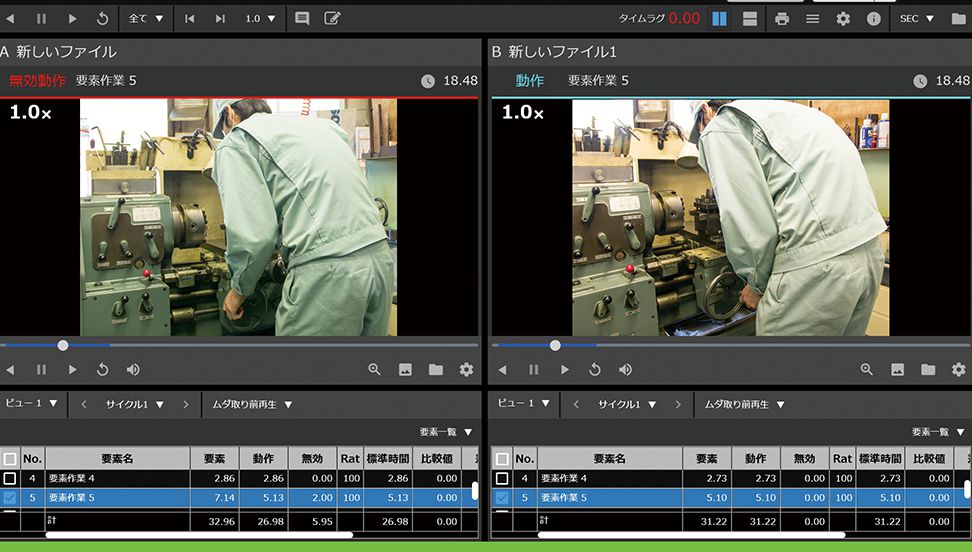Image resolution: width=972 pixels, height=552 pixels.
Task: Open folder icon in video panel B
Action: coord(928,370)
